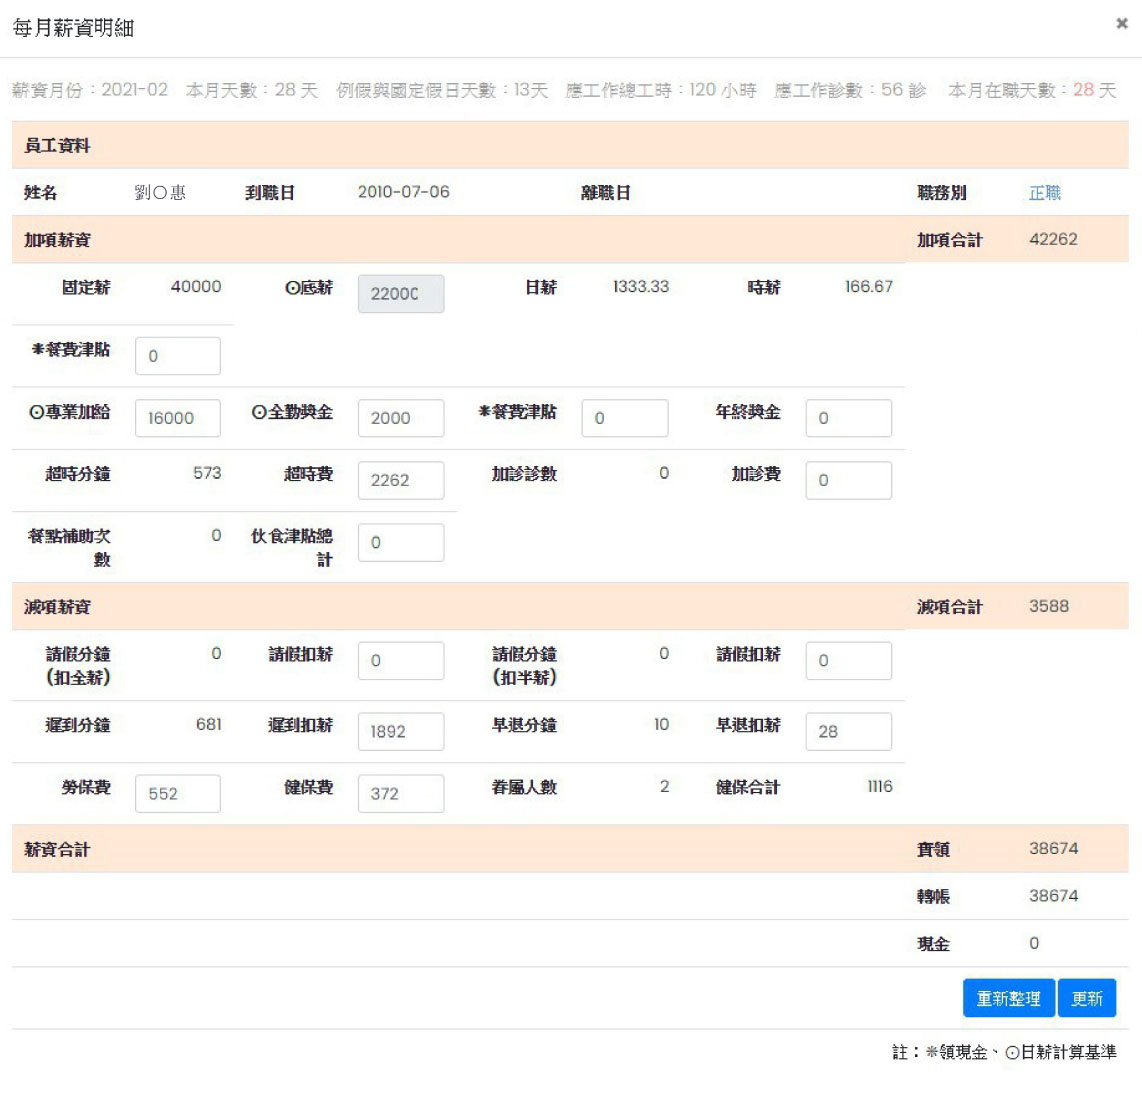Click the 遲到扣薪 input field
Viewport: 1142px width, 1102px height.
400,732
